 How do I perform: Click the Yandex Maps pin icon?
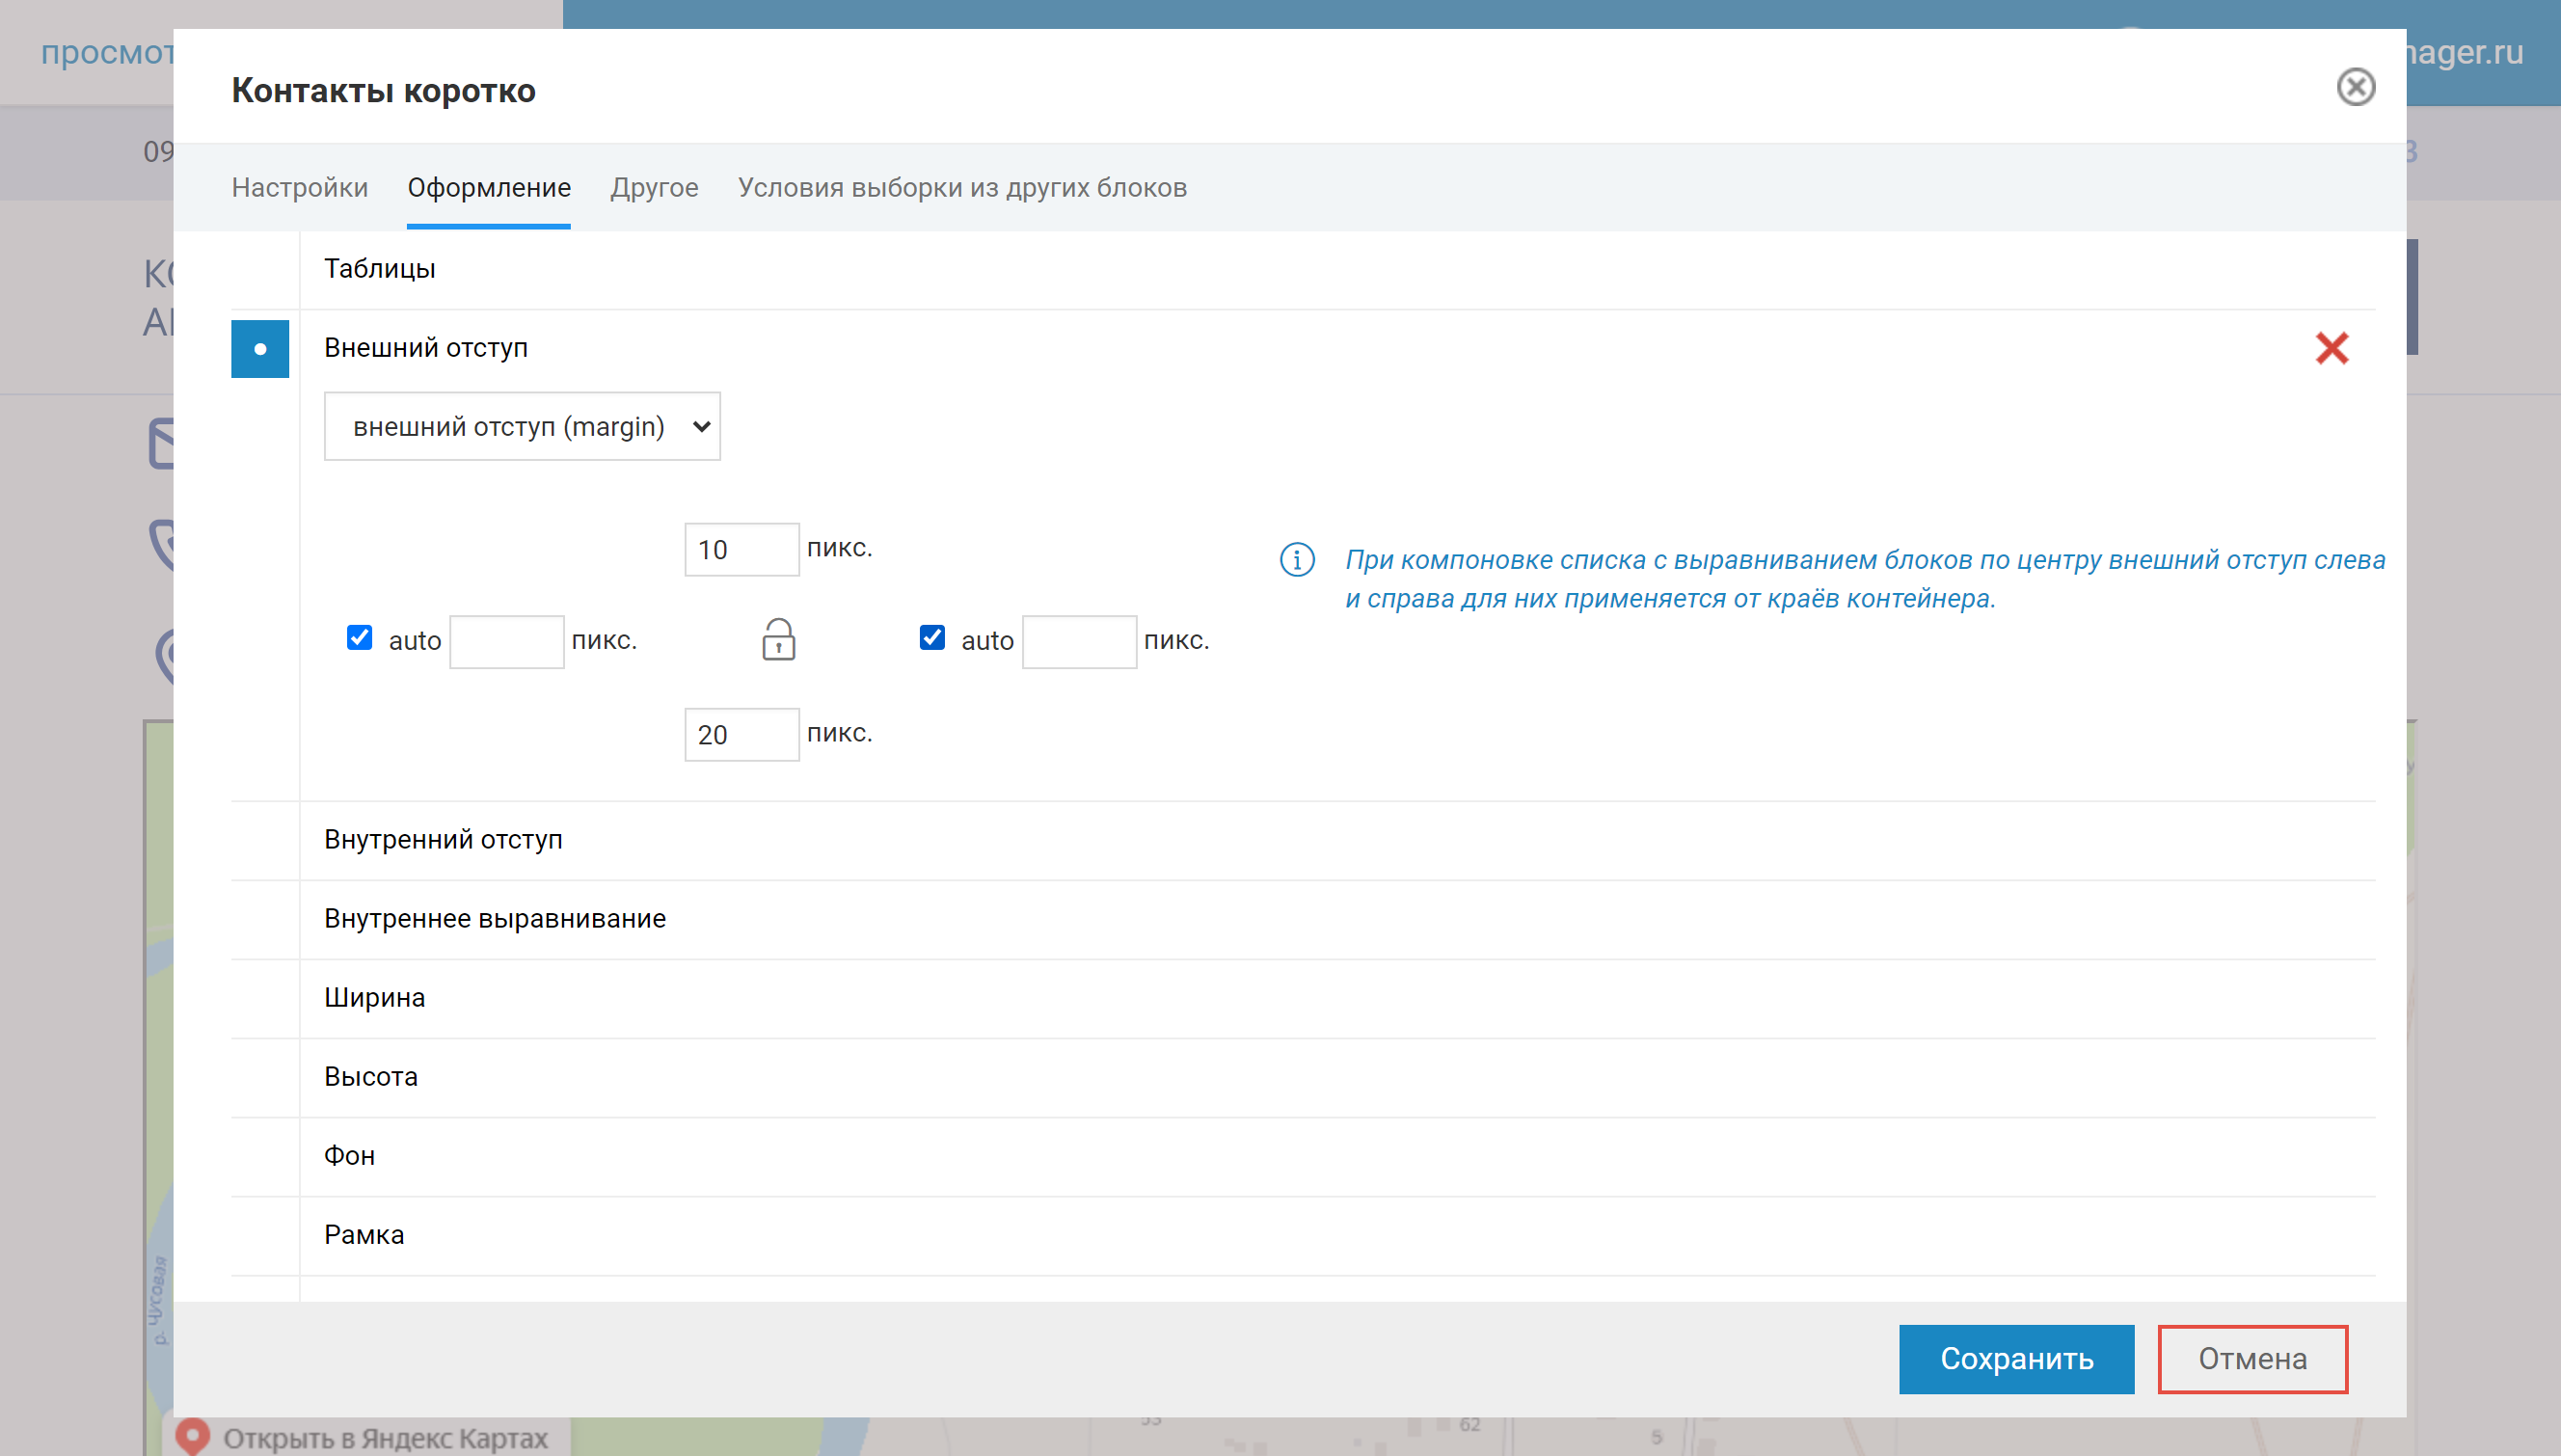point(192,1436)
